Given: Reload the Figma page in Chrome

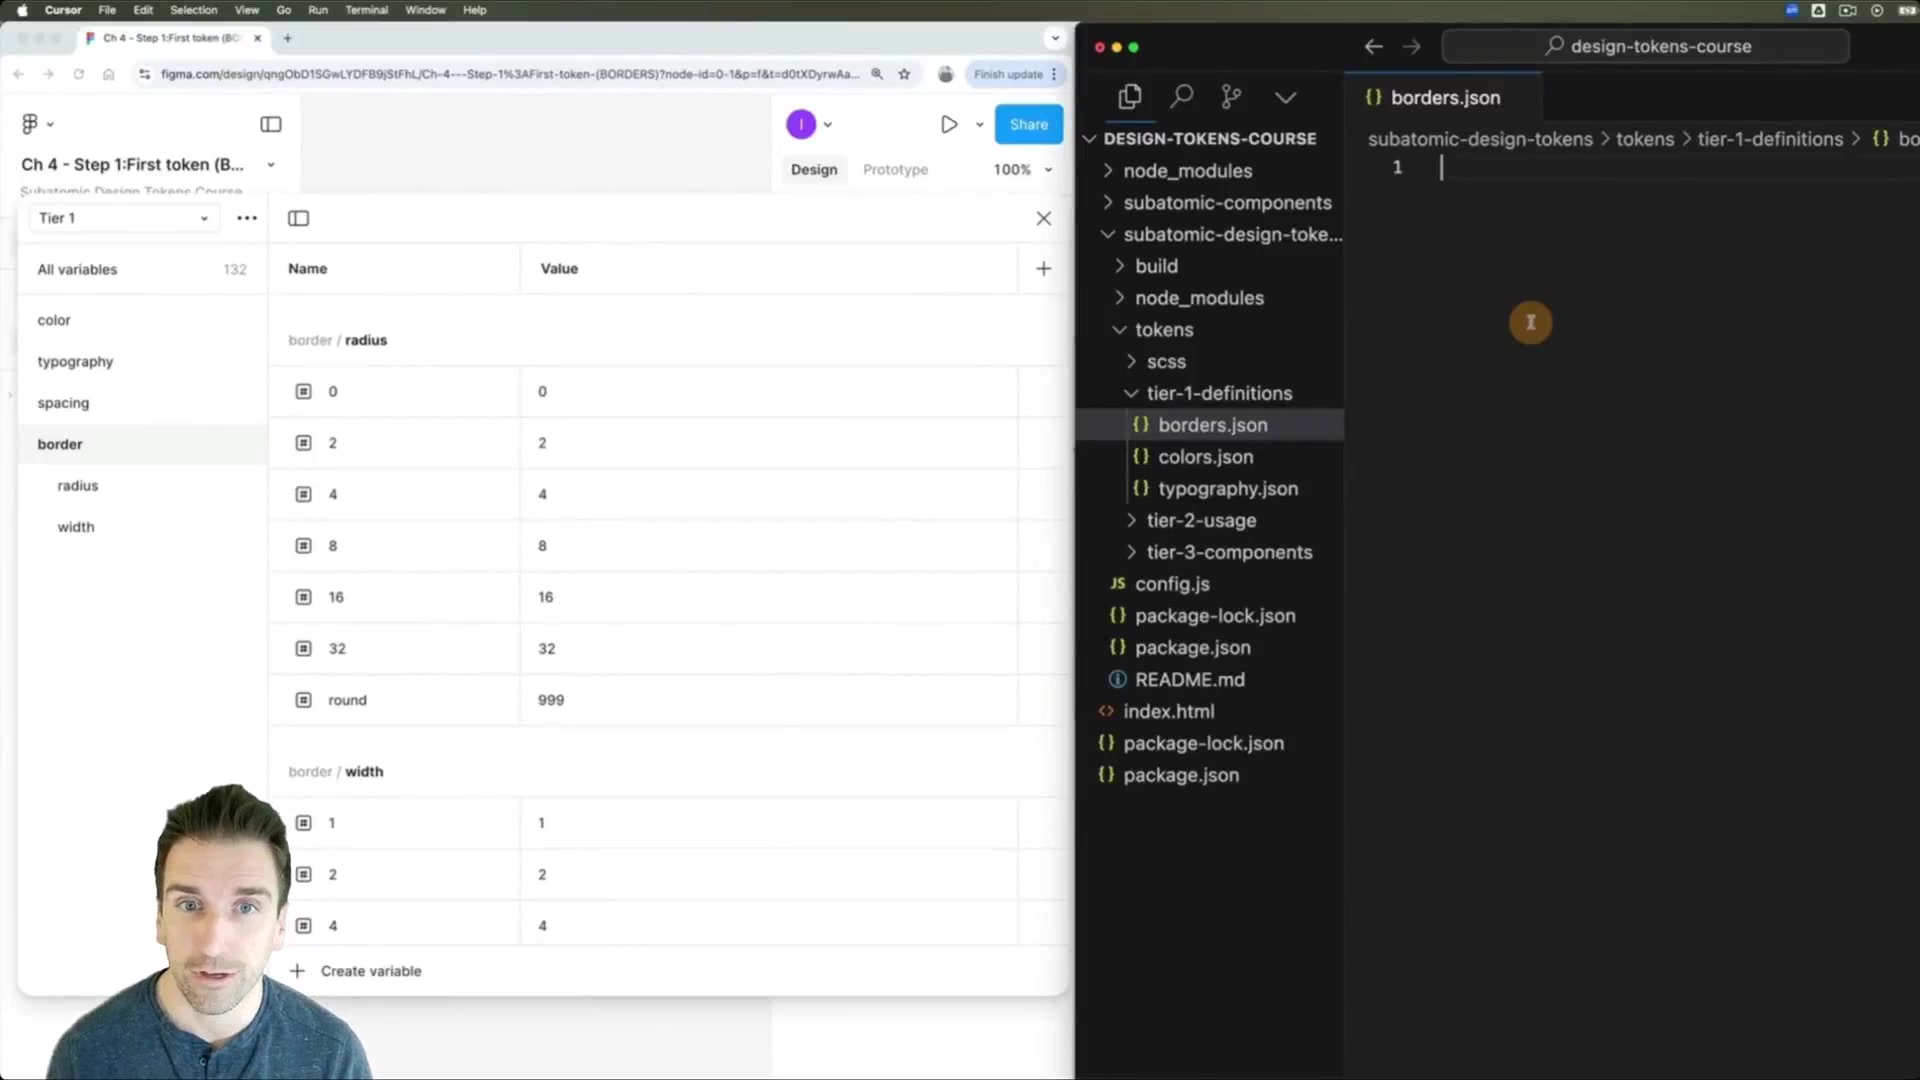Looking at the screenshot, I should (x=78, y=74).
